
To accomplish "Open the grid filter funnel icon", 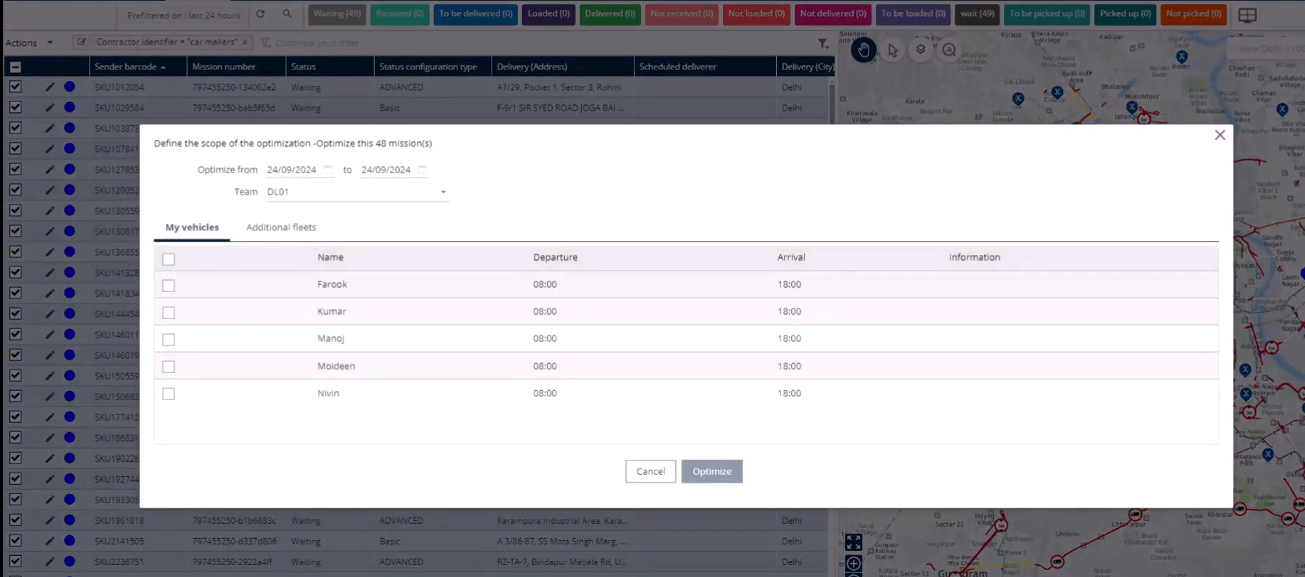I will 823,43.
